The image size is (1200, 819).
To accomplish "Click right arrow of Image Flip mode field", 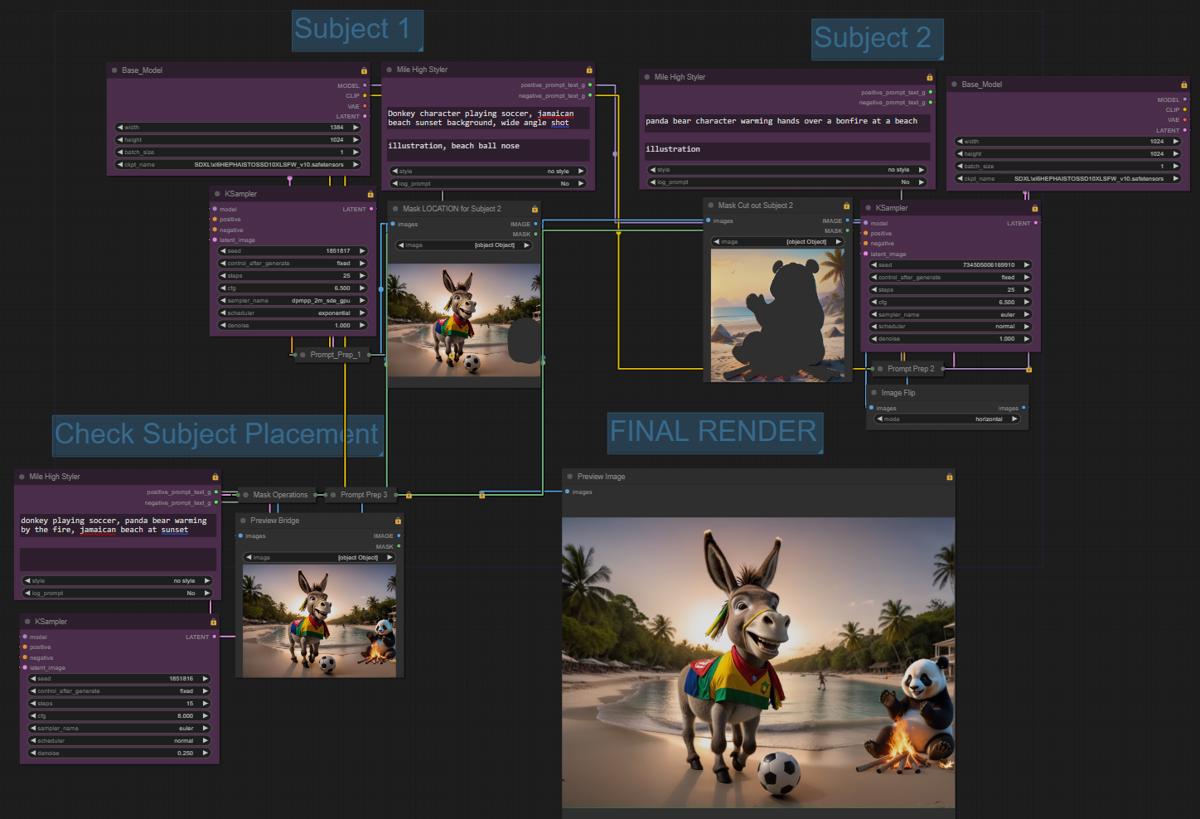I will tap(1015, 419).
